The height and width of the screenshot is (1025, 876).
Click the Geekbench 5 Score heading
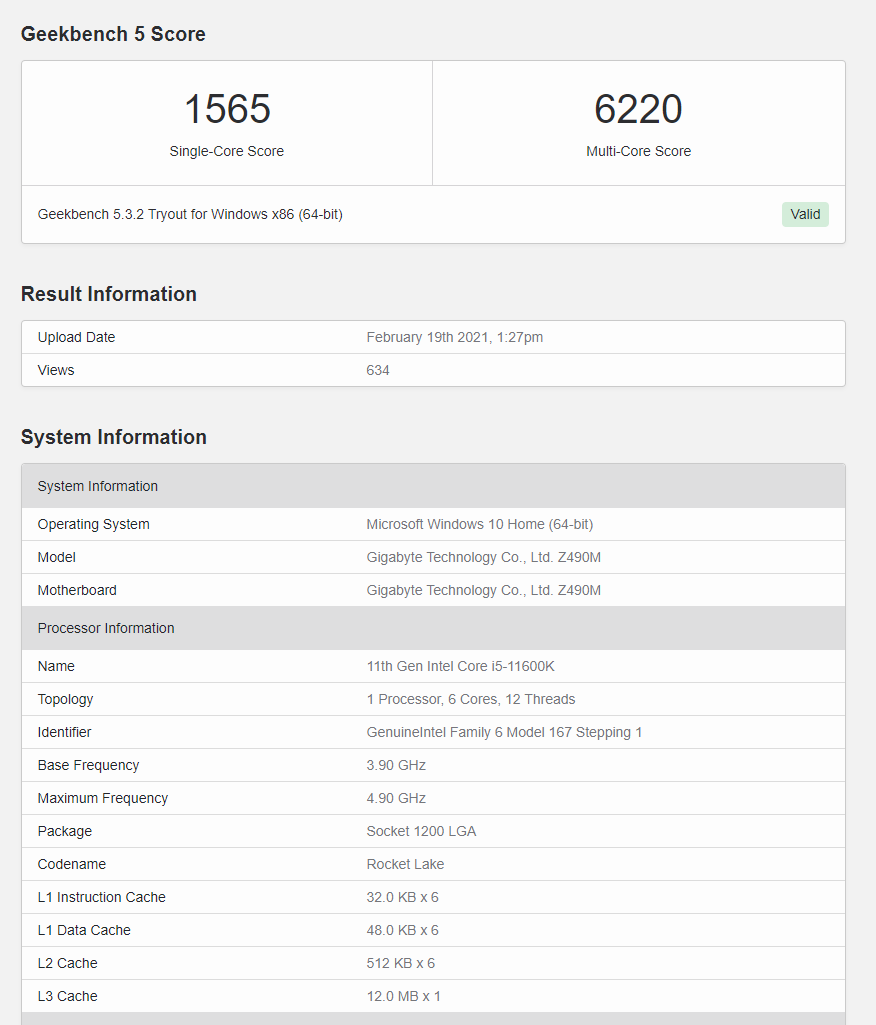pyautogui.click(x=113, y=34)
